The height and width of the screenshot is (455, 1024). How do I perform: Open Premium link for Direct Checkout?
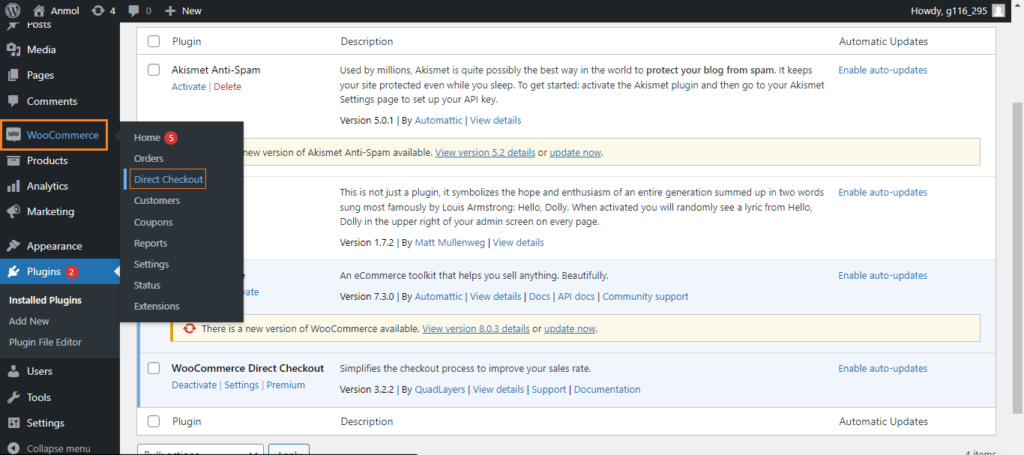[285, 385]
